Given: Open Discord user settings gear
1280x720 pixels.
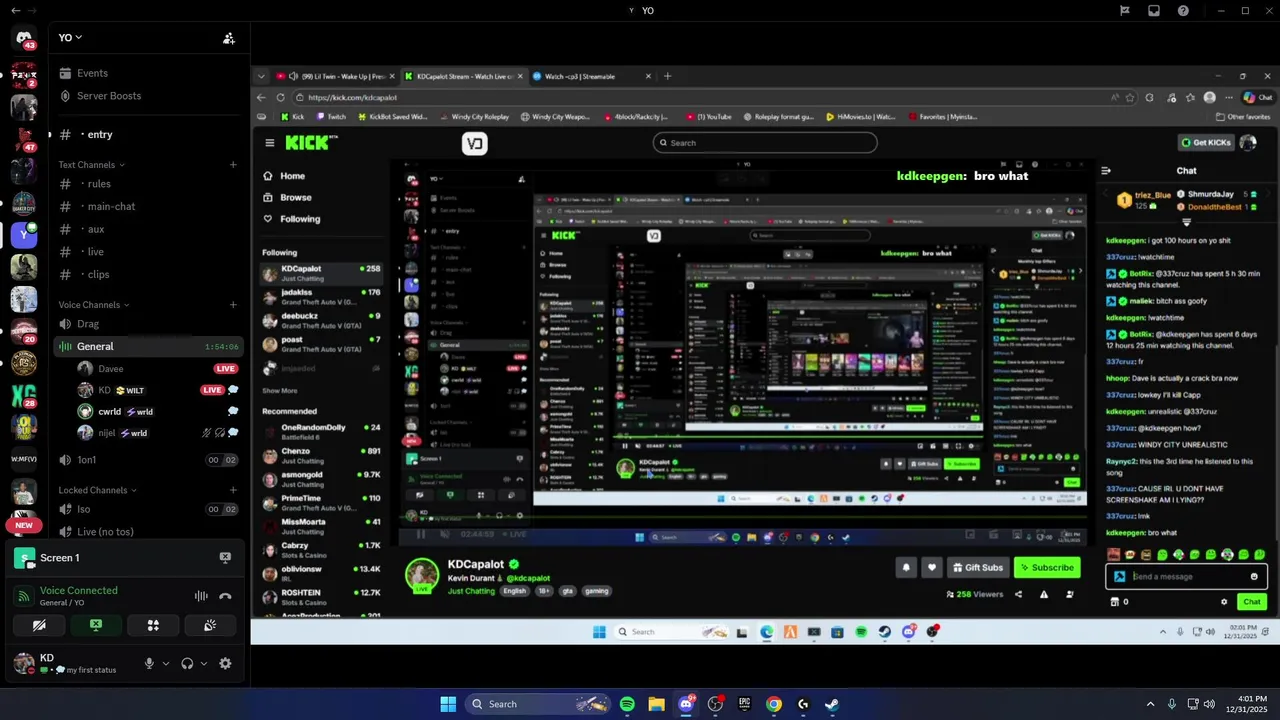Looking at the screenshot, I should 225,663.
